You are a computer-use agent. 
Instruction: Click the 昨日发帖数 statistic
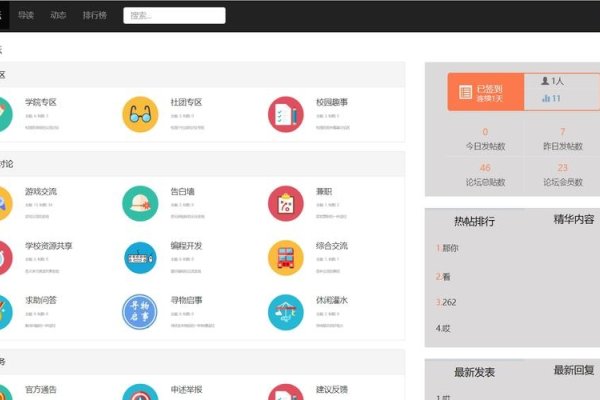click(563, 140)
